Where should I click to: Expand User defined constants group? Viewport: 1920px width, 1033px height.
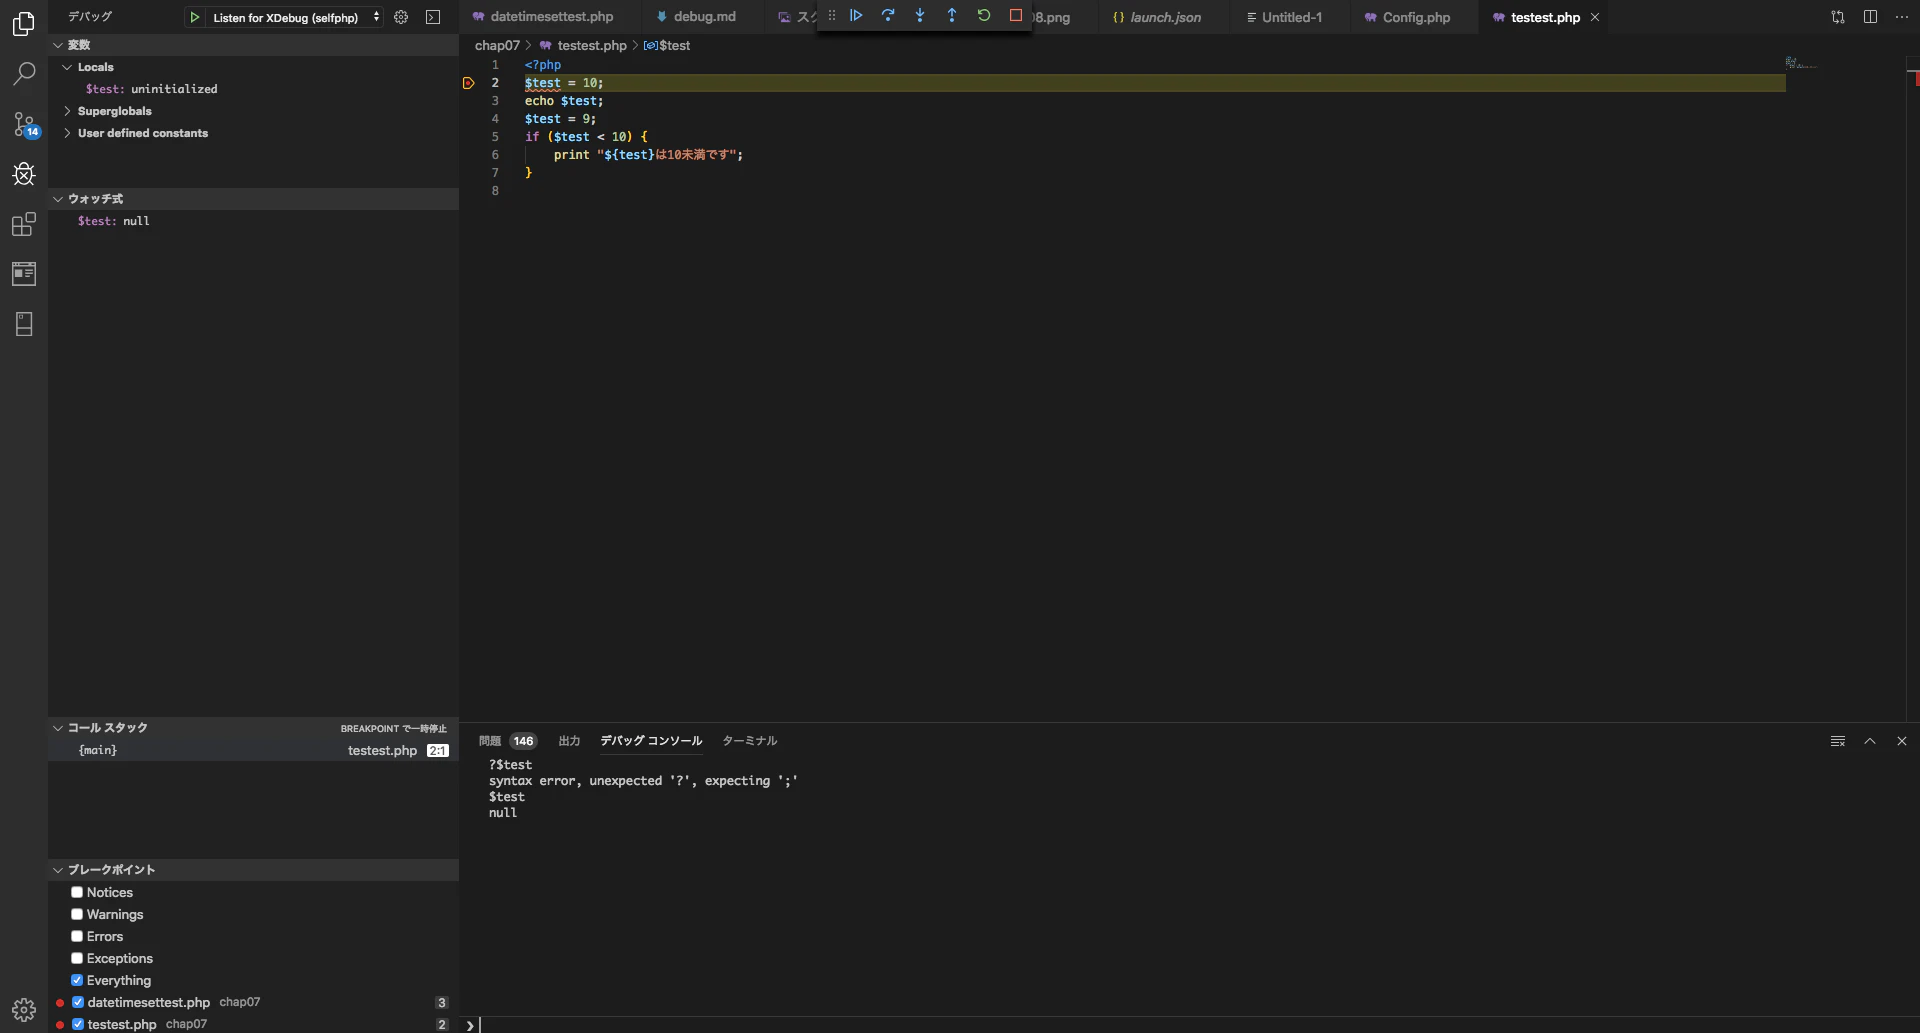[x=67, y=133]
